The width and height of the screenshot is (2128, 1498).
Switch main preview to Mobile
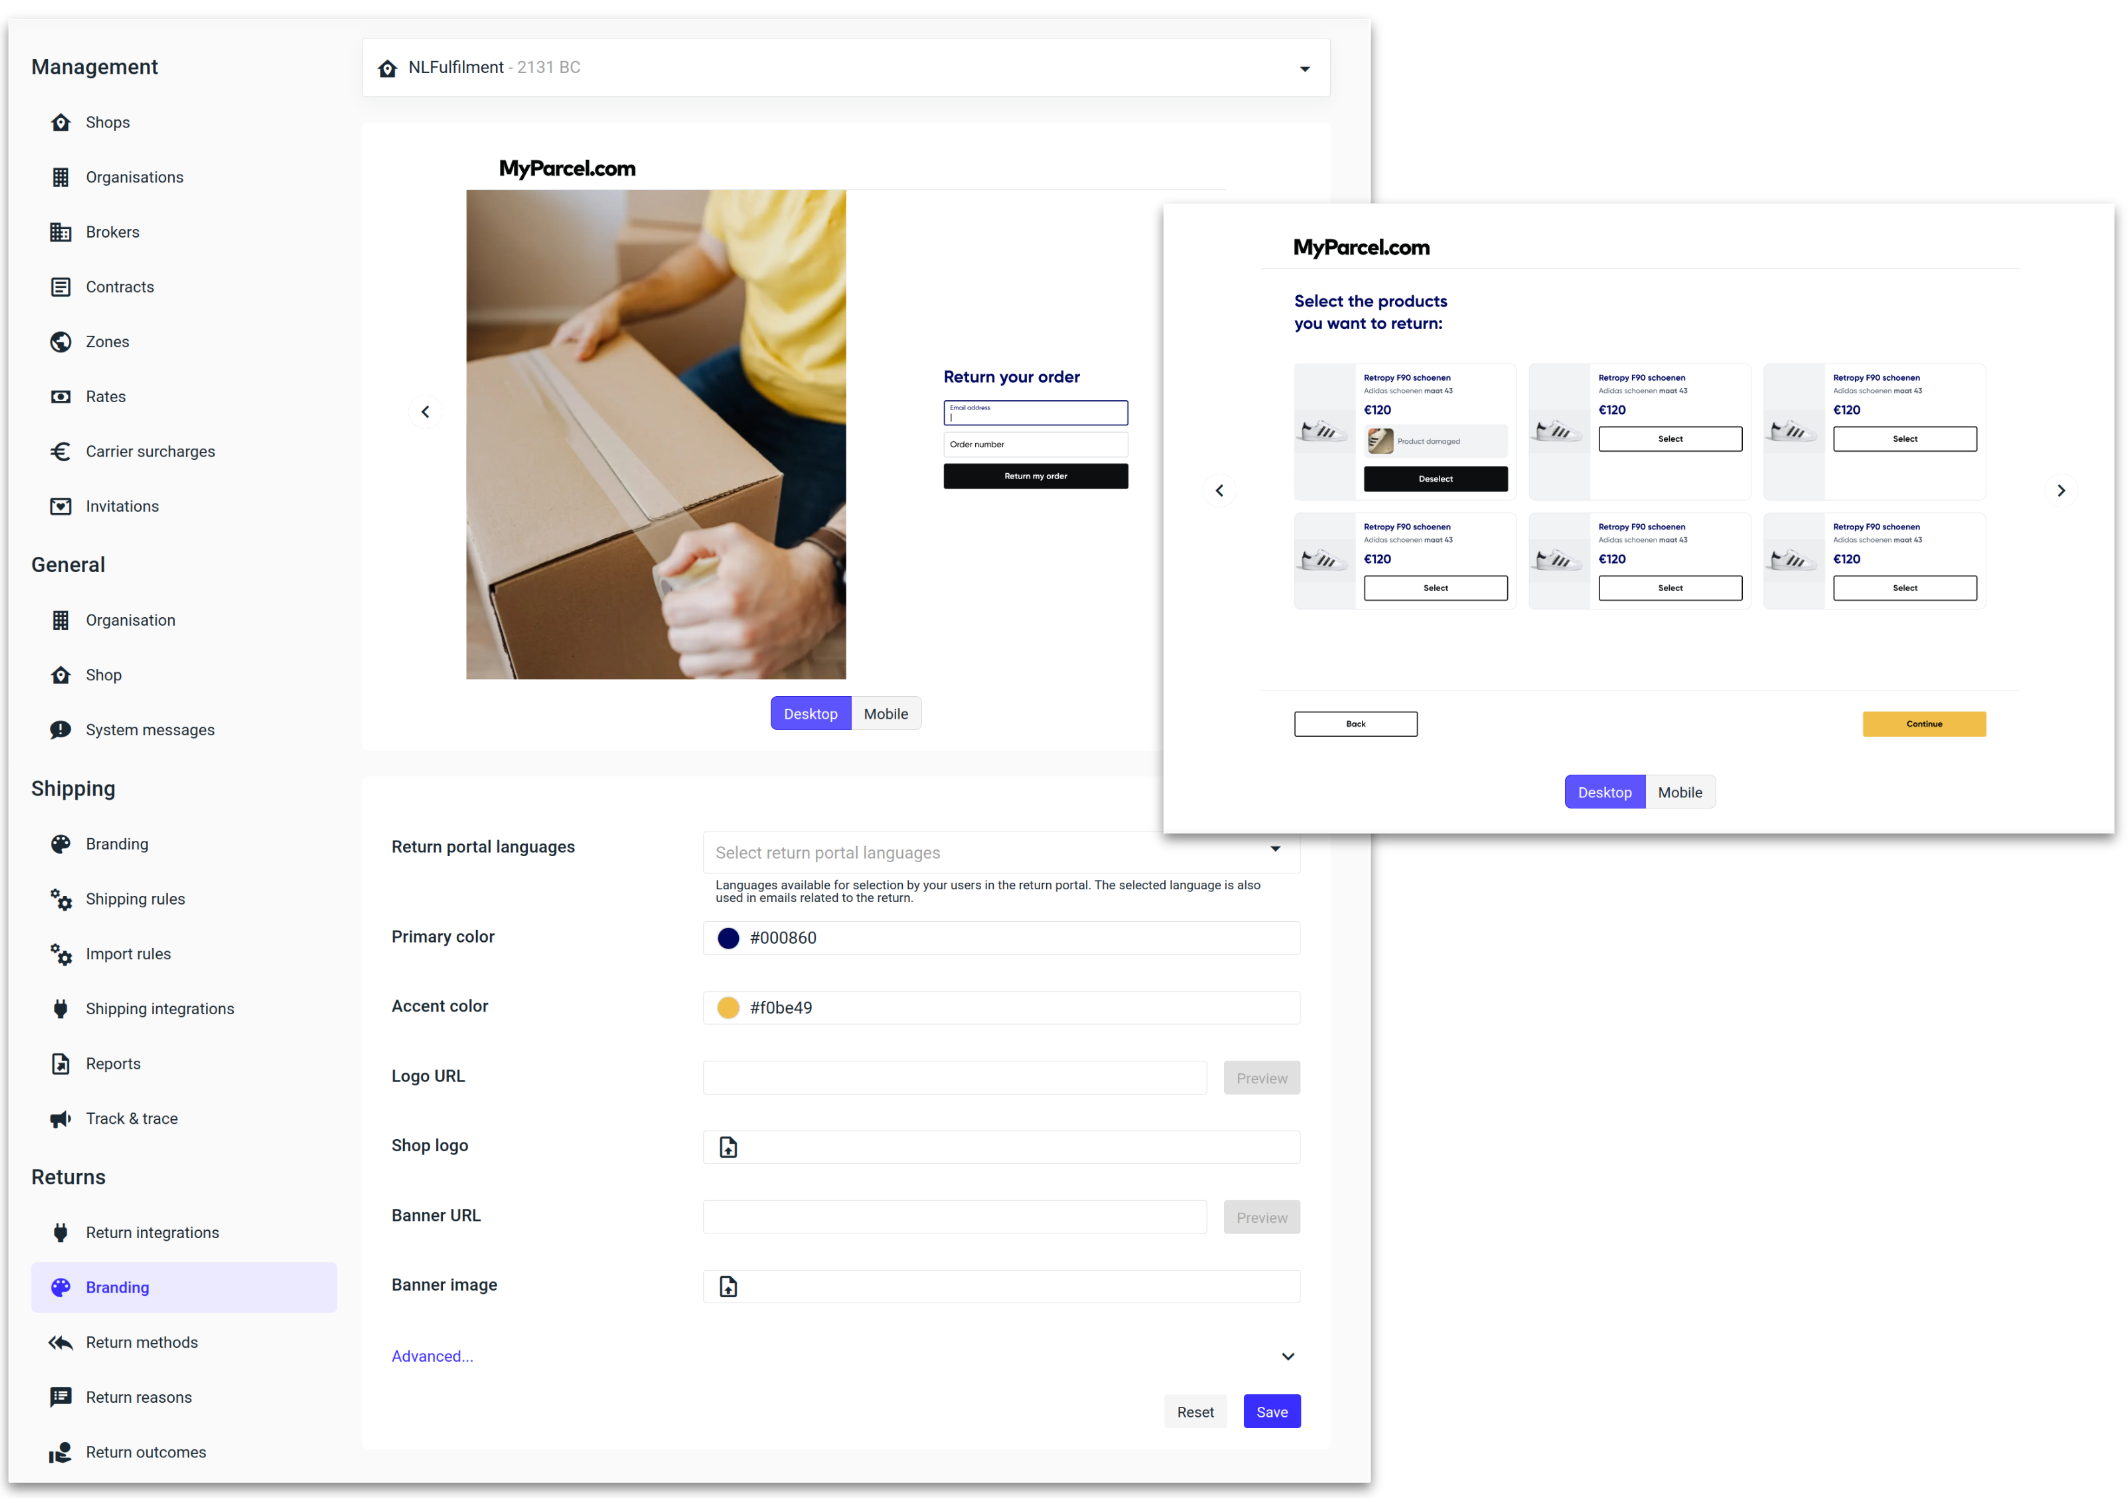click(886, 714)
